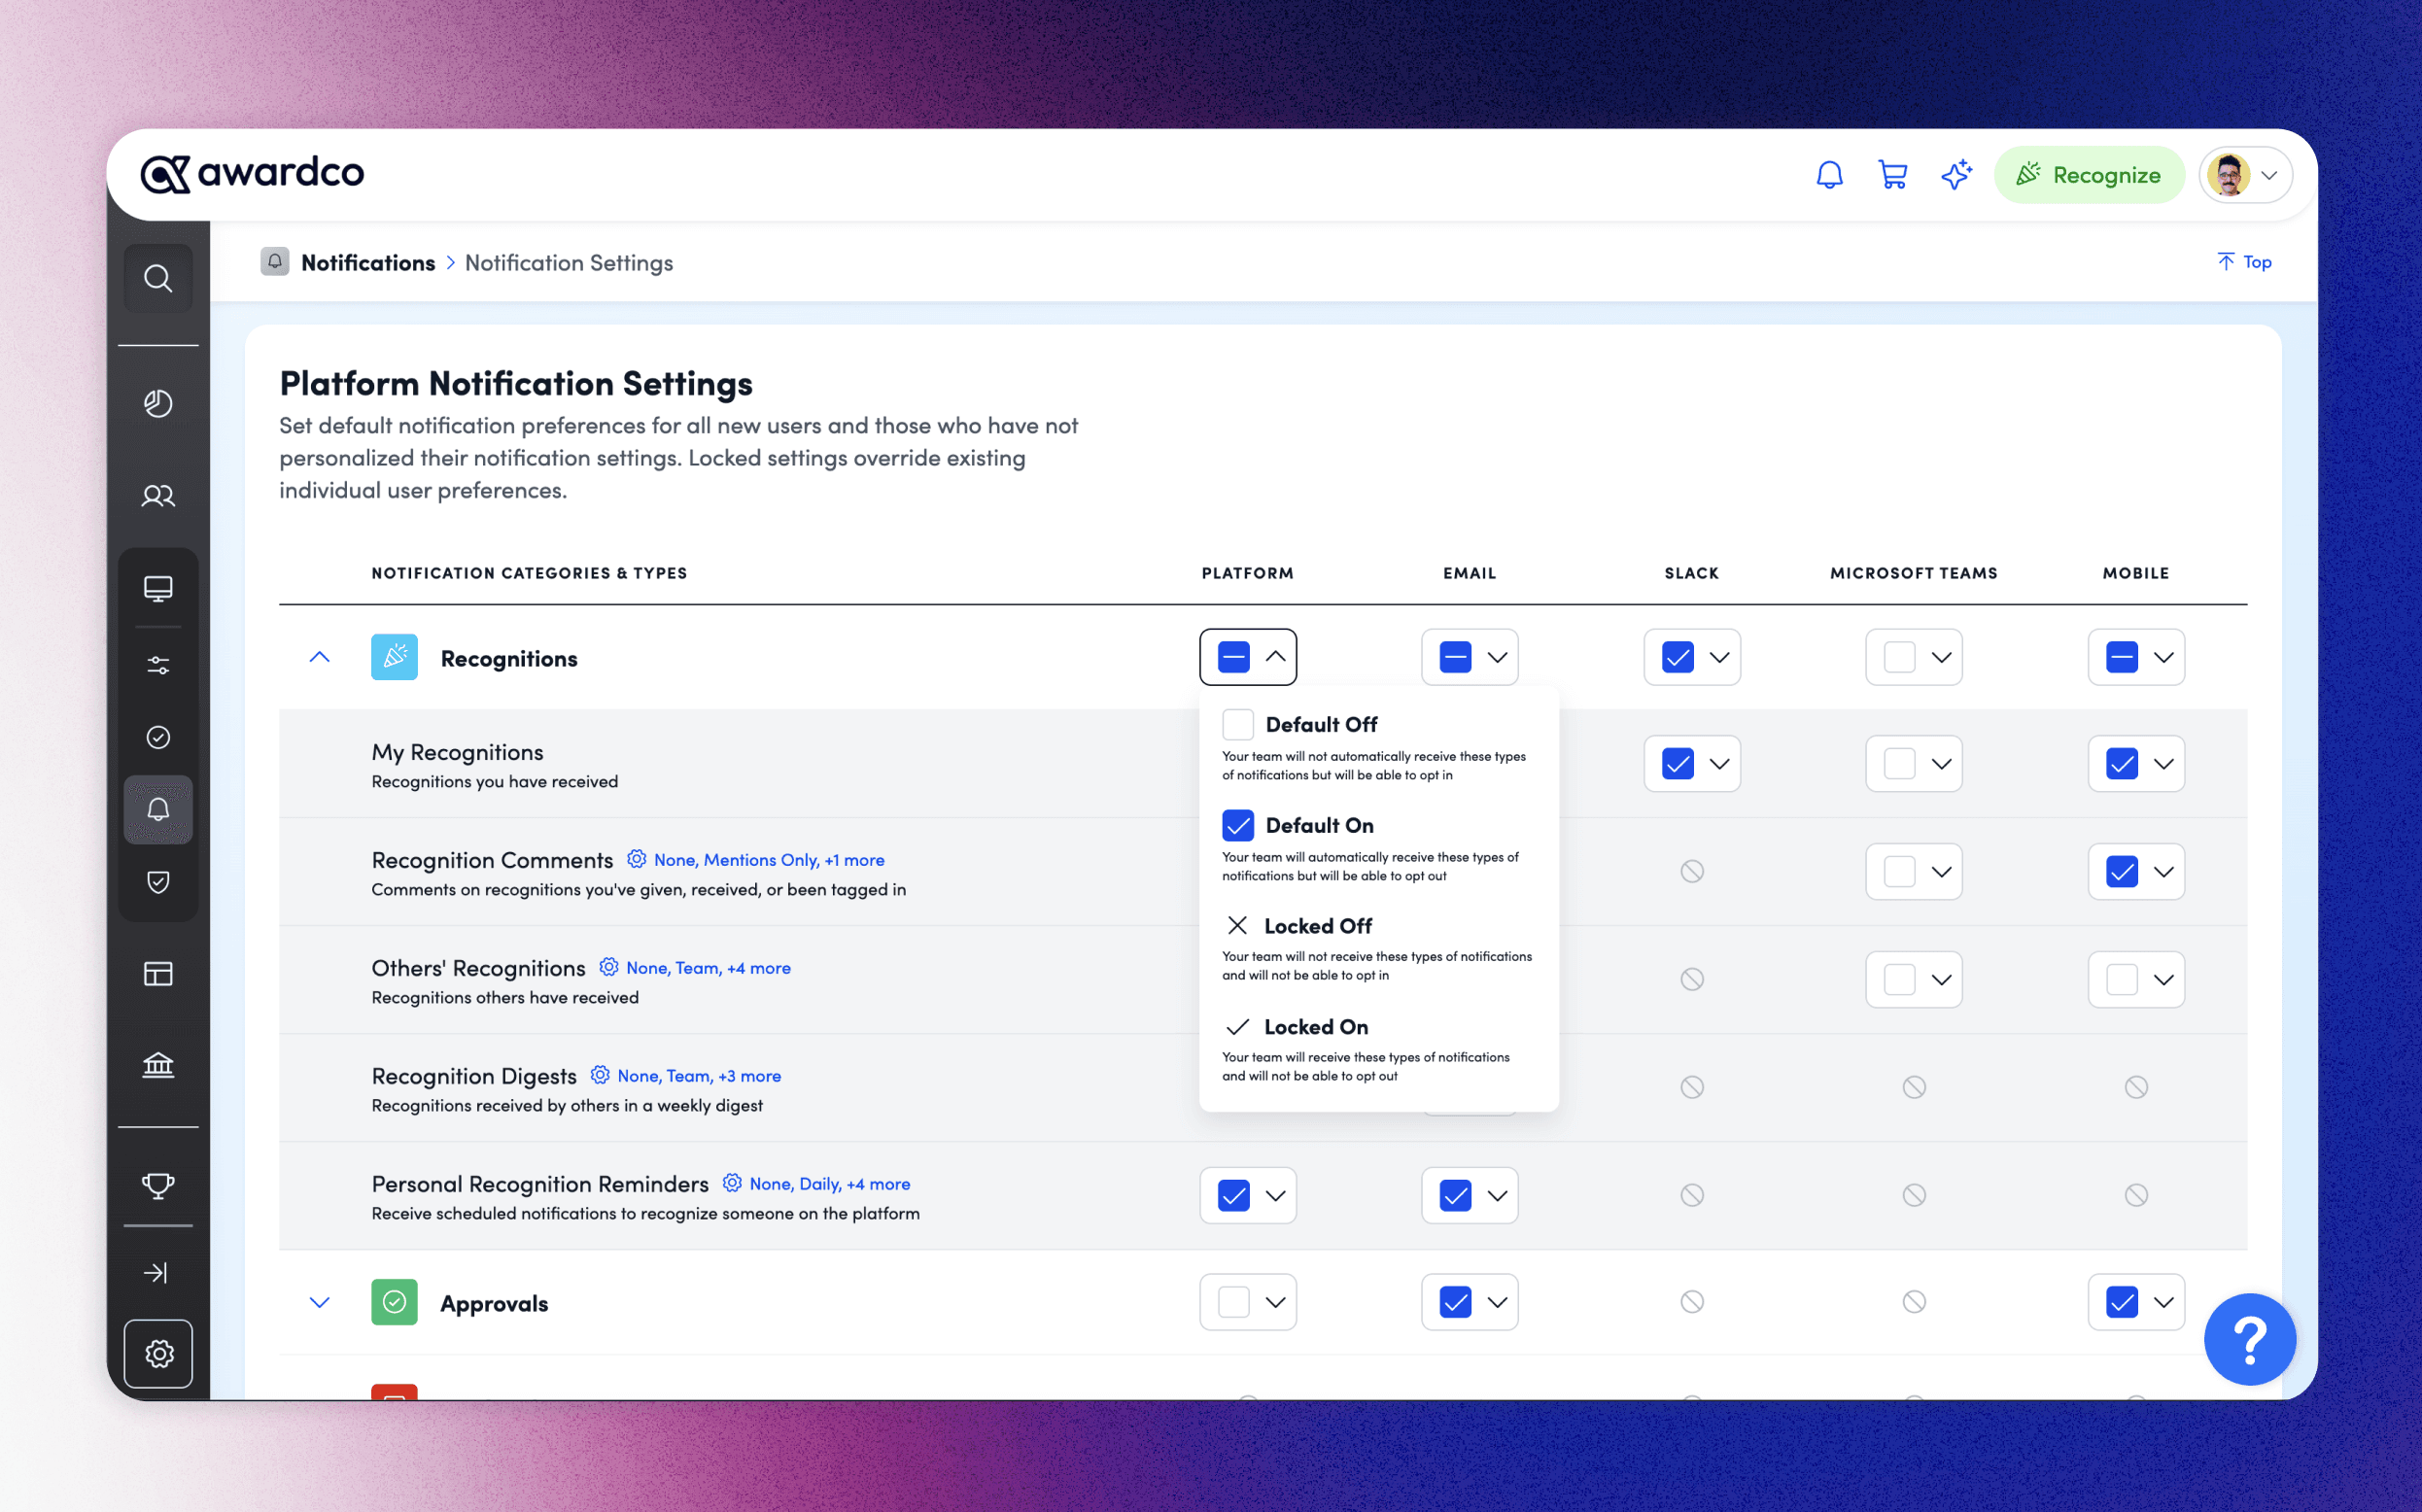Screen dimensions: 2422x1512
Task: Open 'None, Team, +4 more' link
Action: pos(708,968)
